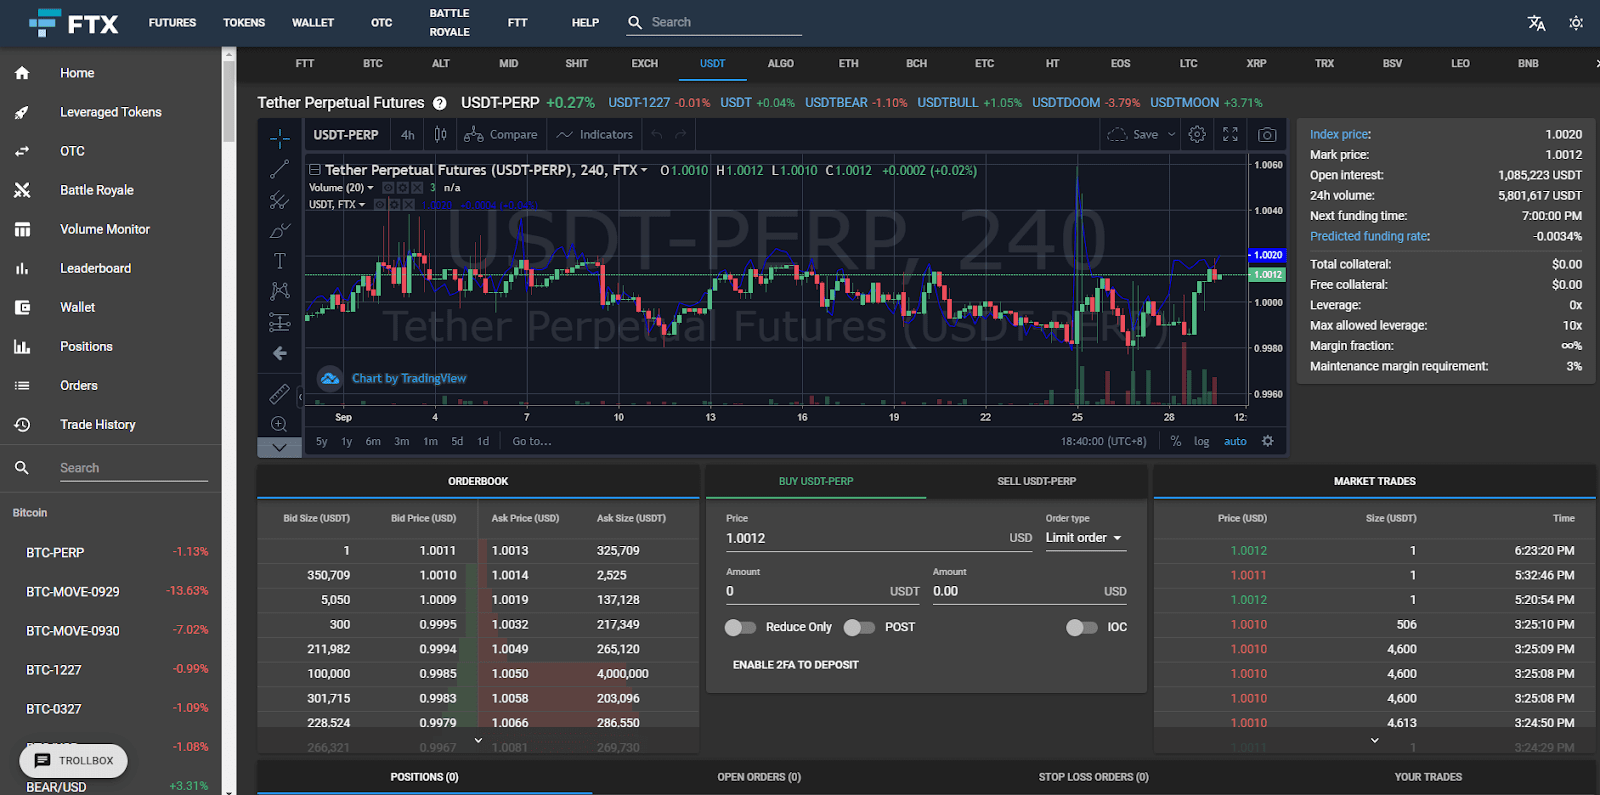This screenshot has width=1600, height=795.
Task: Expand more rows in the orderbook
Action: click(478, 740)
